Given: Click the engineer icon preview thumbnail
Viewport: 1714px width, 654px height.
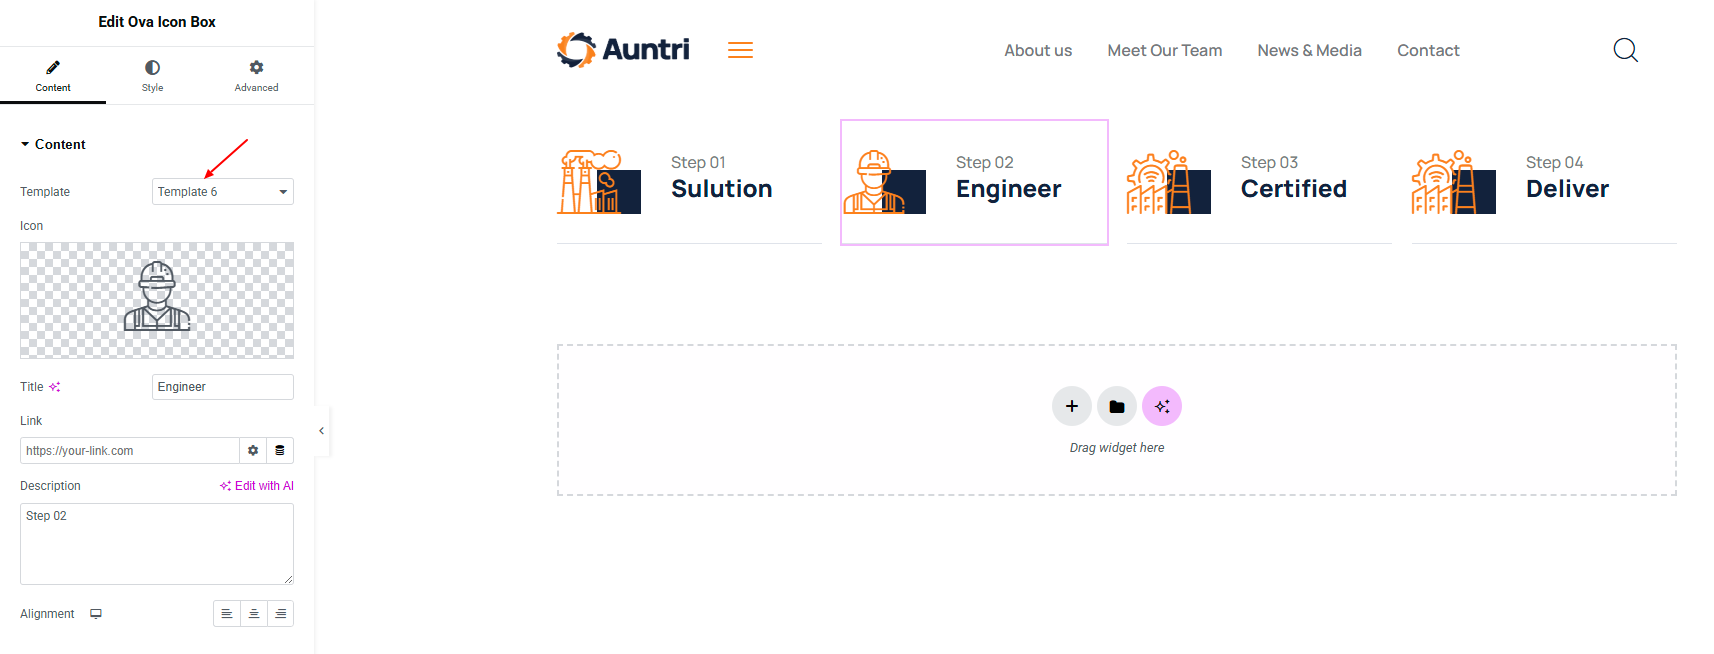Looking at the screenshot, I should [157, 300].
